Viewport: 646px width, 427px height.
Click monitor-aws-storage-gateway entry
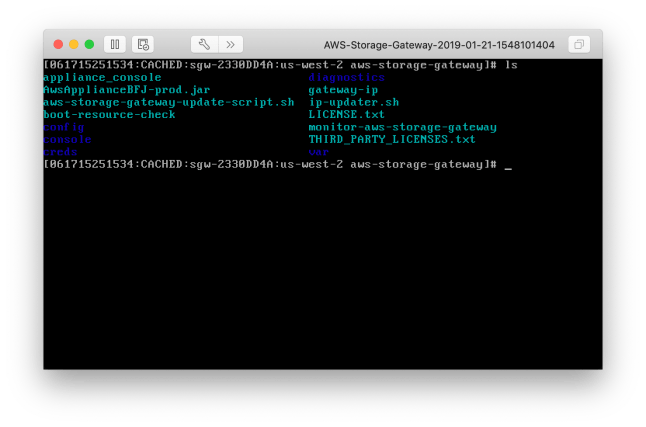click(x=403, y=127)
